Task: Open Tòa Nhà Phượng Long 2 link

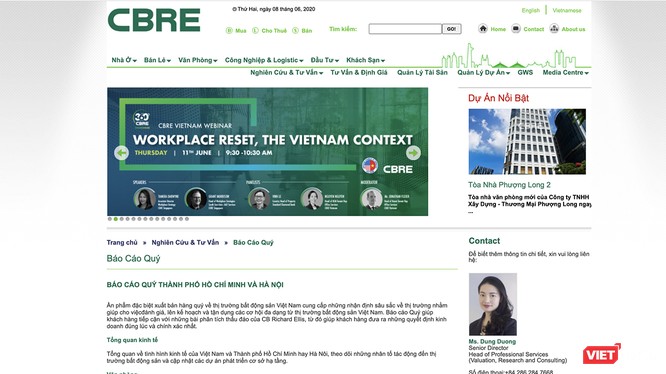Action: [x=509, y=185]
